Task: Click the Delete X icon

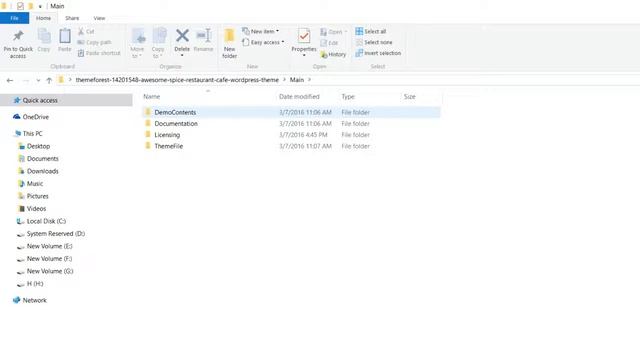Action: 182,36
